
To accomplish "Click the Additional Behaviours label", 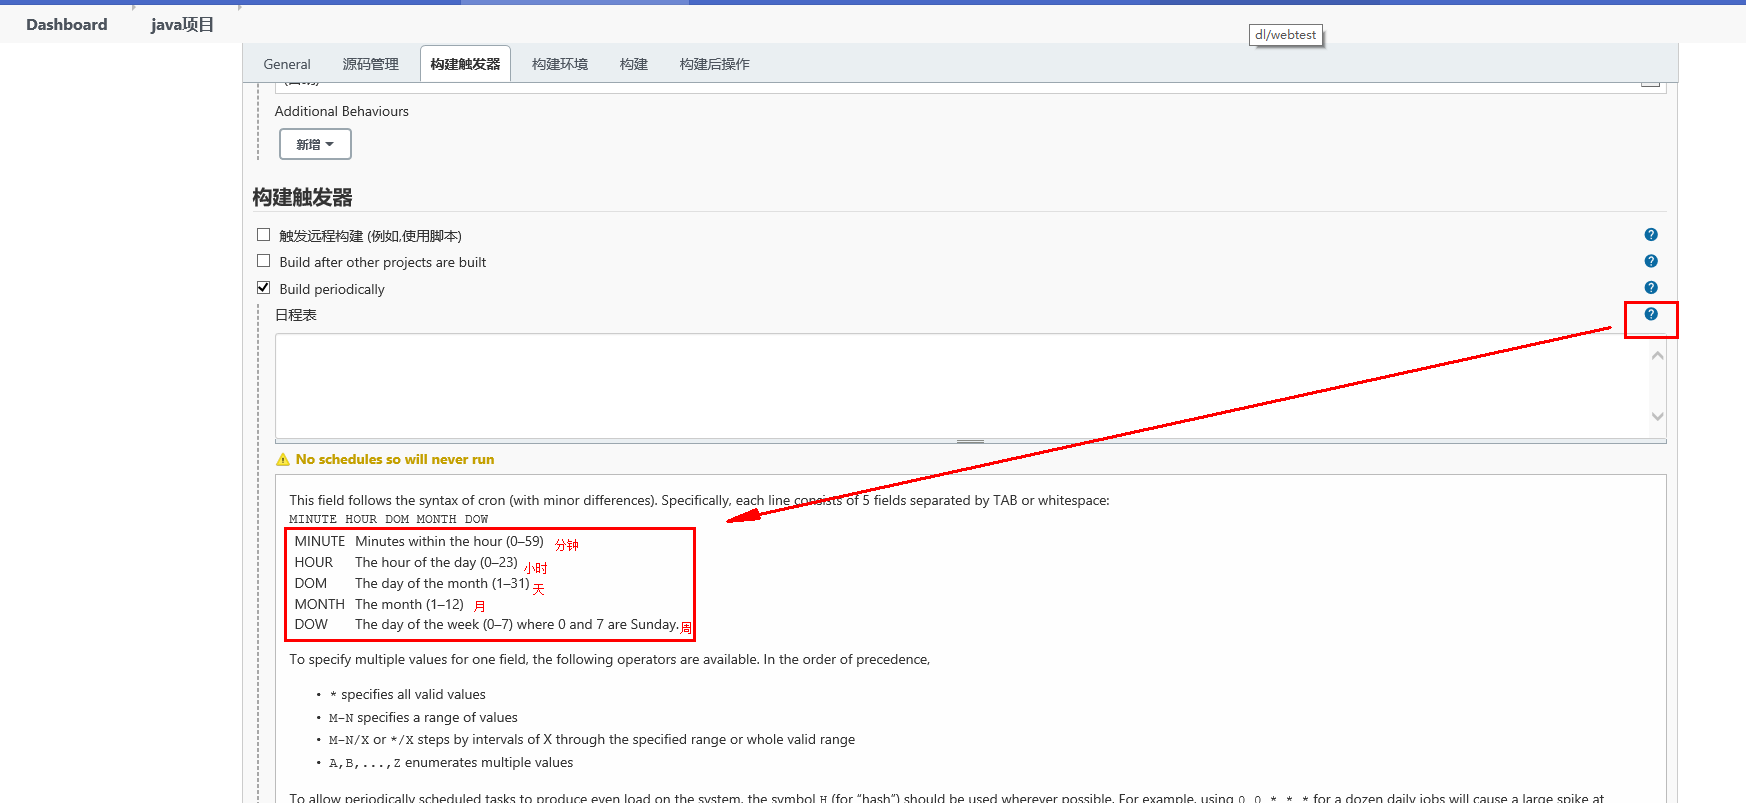I will point(342,111).
